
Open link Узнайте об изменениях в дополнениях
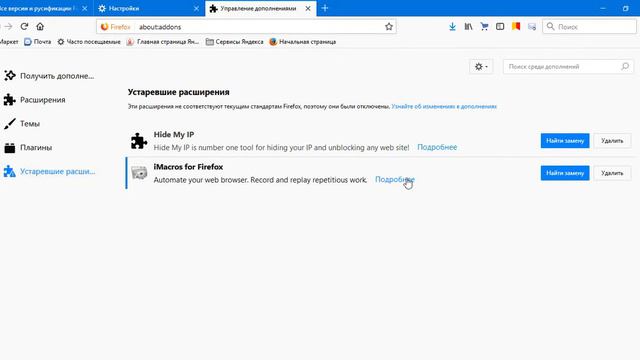[444, 107]
